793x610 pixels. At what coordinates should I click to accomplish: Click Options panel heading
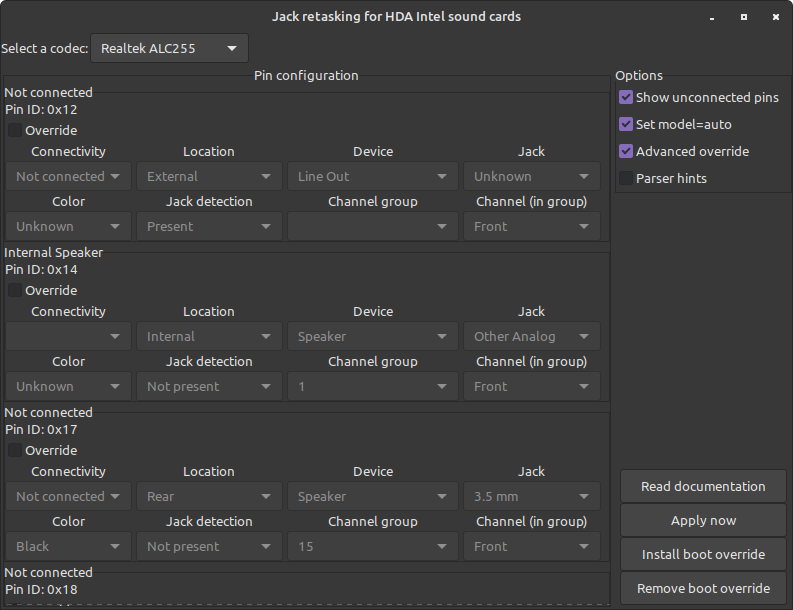click(x=639, y=75)
